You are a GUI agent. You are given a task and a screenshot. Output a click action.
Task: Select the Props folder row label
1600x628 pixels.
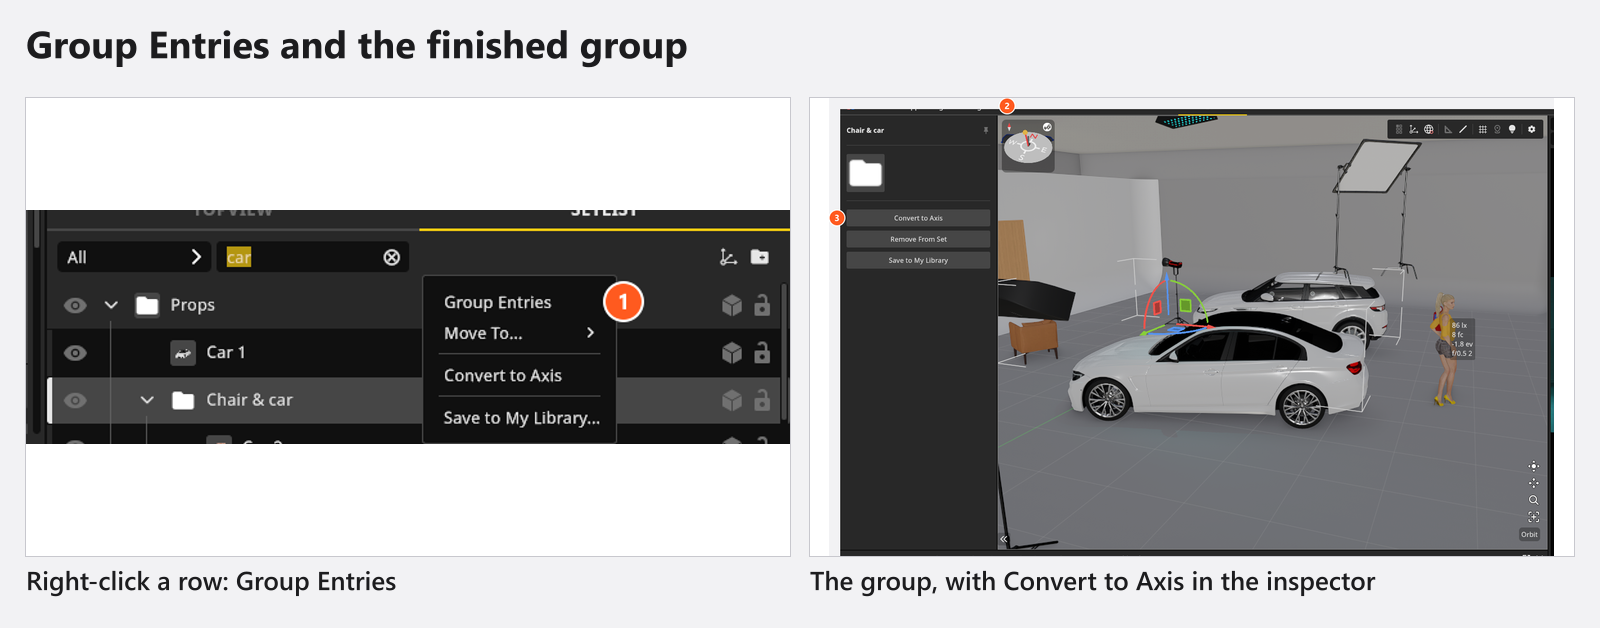(192, 305)
